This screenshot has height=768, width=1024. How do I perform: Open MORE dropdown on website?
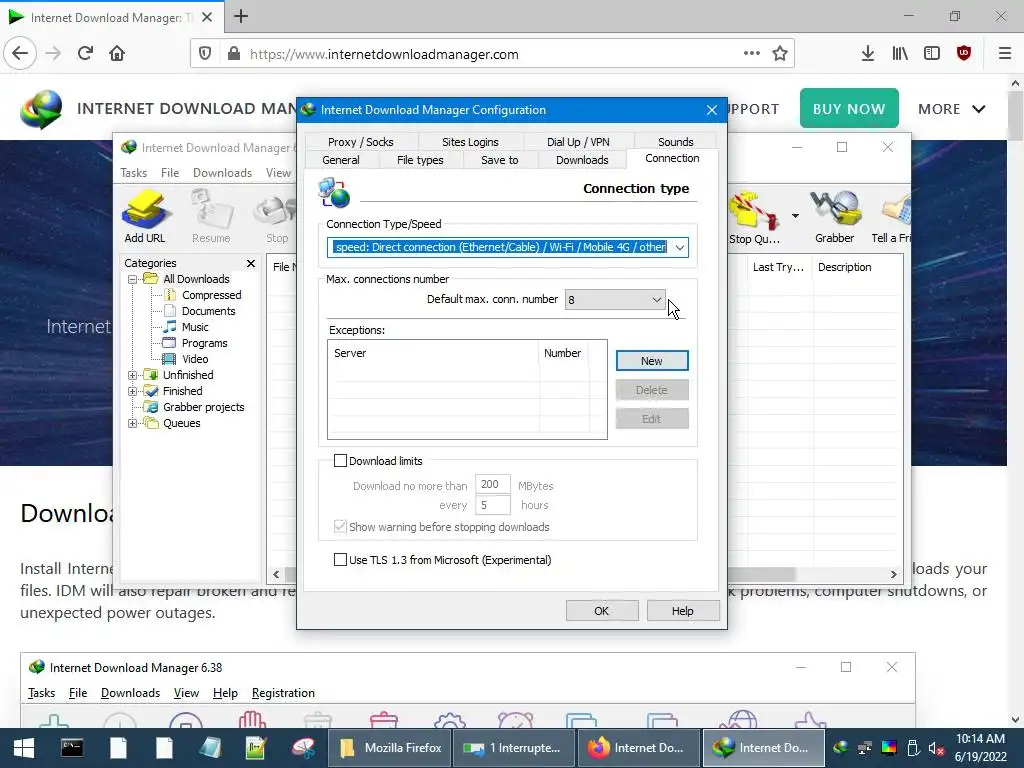coord(952,109)
